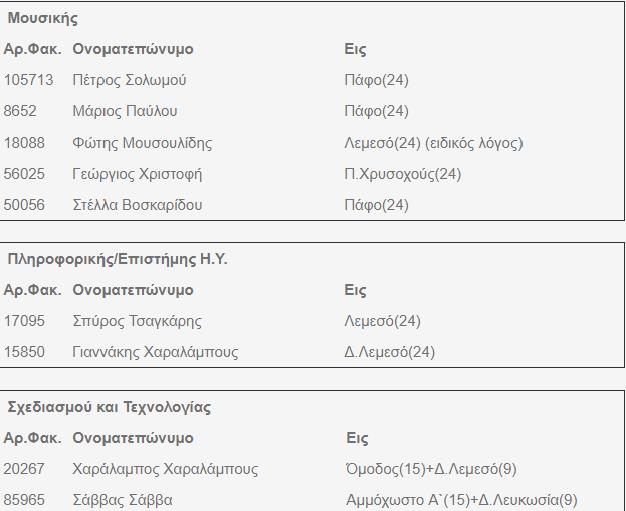Click file number 17095

25,321
